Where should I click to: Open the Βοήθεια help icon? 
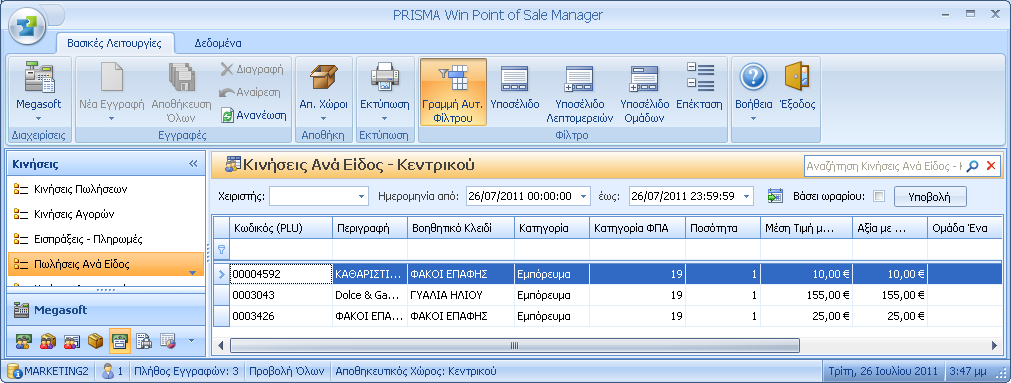pos(753,77)
